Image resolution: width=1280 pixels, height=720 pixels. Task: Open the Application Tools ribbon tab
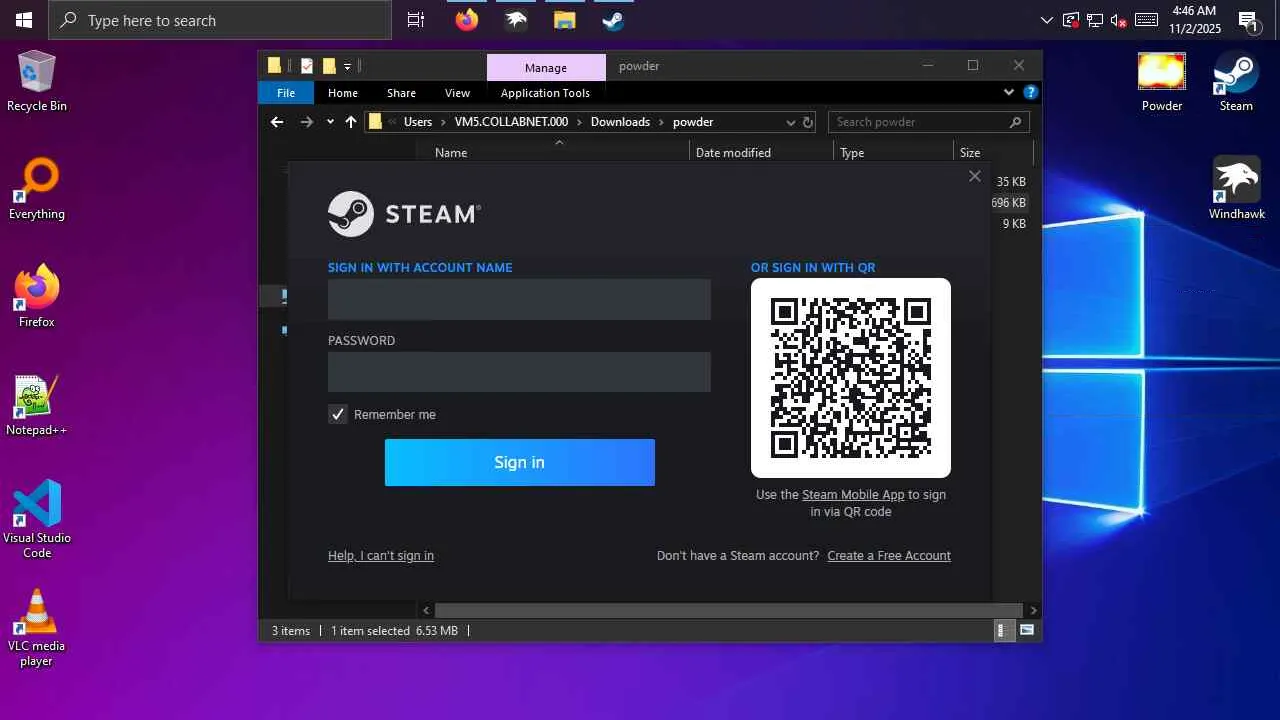[545, 93]
